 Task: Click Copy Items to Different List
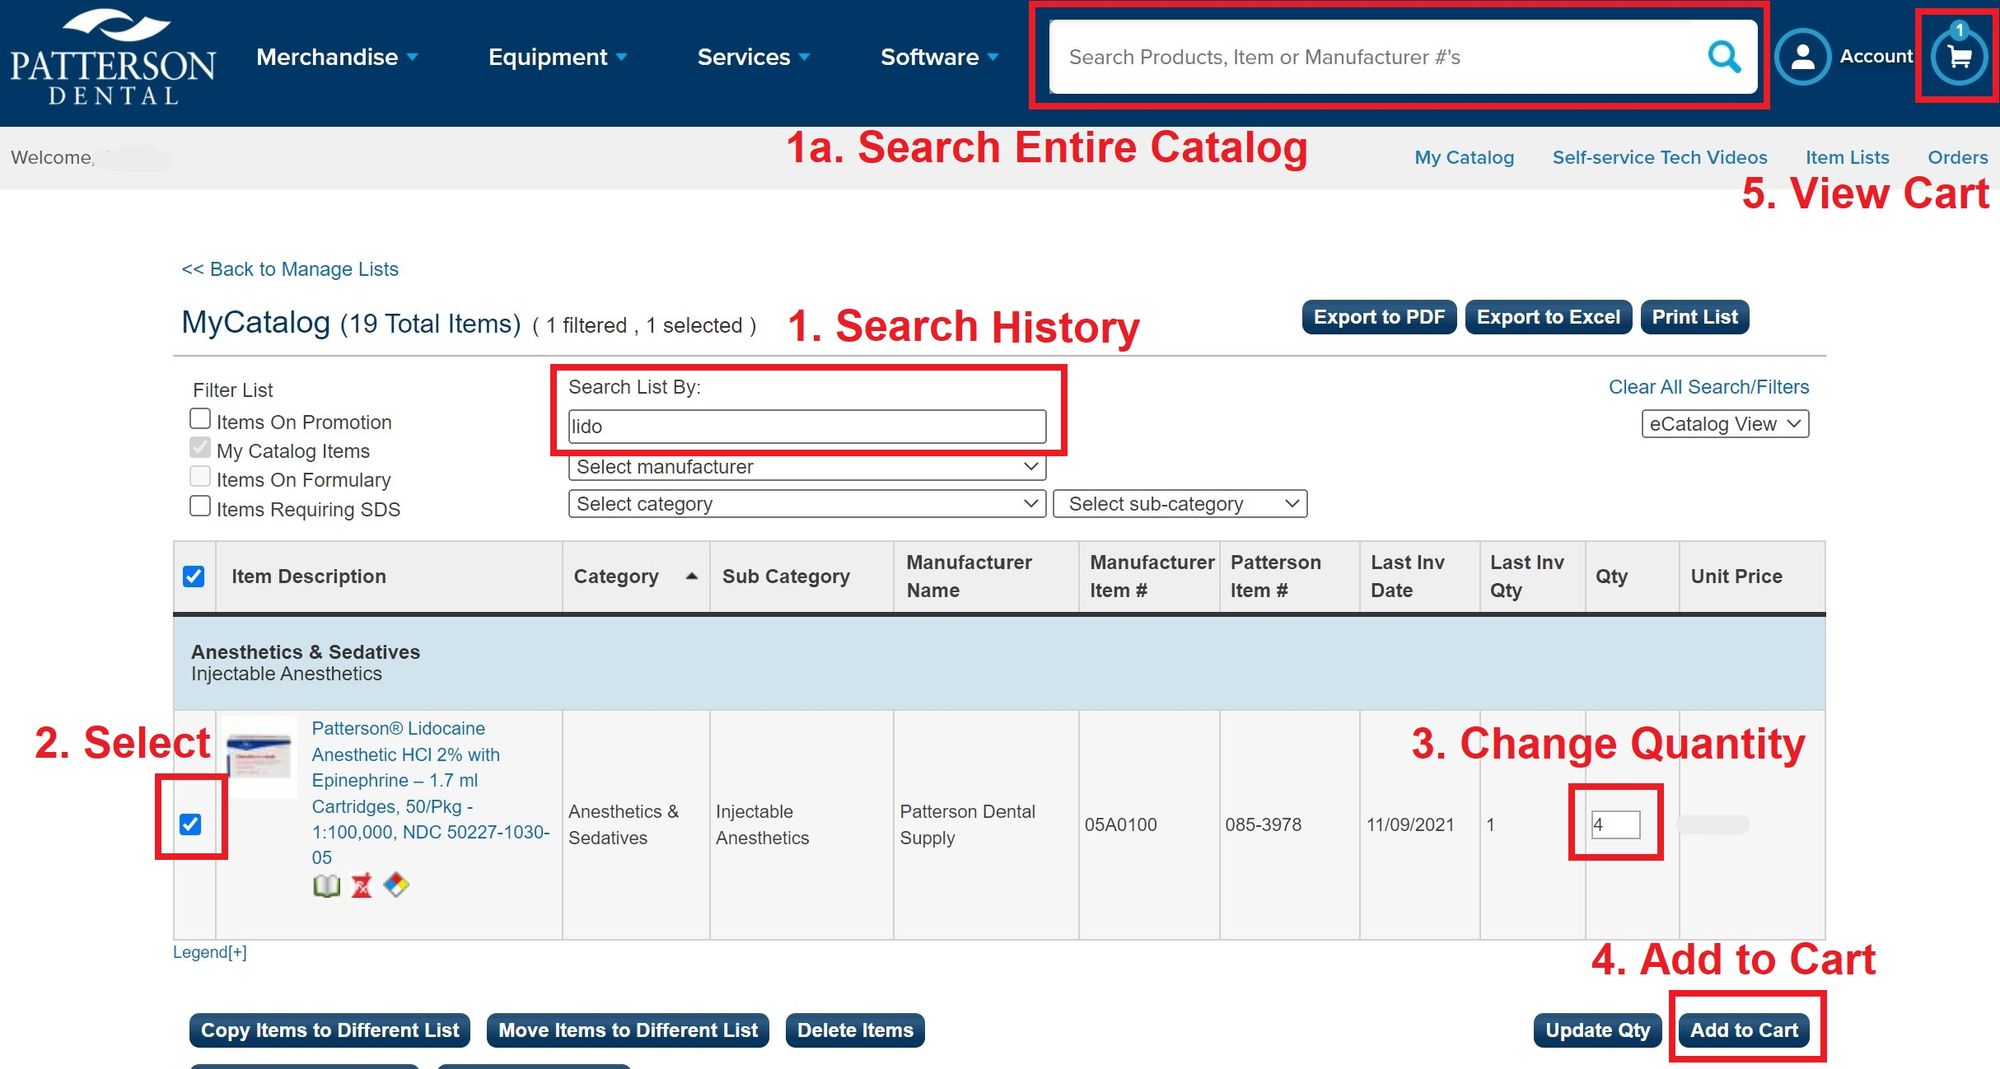click(330, 1030)
